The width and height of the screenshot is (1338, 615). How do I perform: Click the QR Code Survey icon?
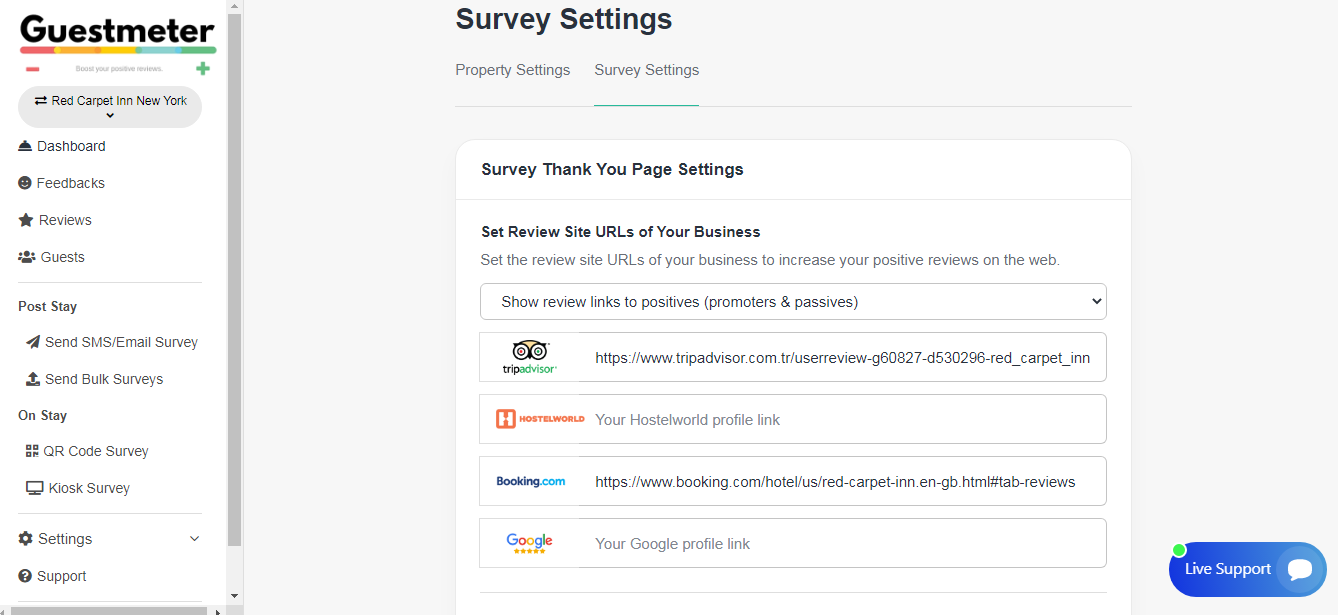[x=32, y=451]
